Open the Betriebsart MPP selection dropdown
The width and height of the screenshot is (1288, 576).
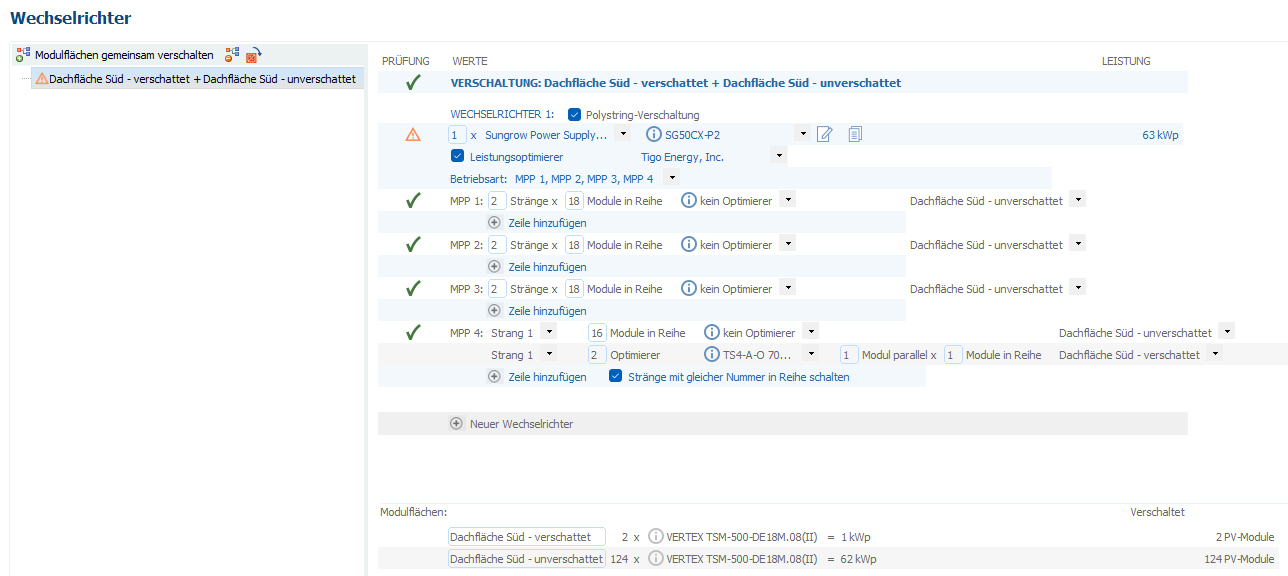[x=670, y=179]
